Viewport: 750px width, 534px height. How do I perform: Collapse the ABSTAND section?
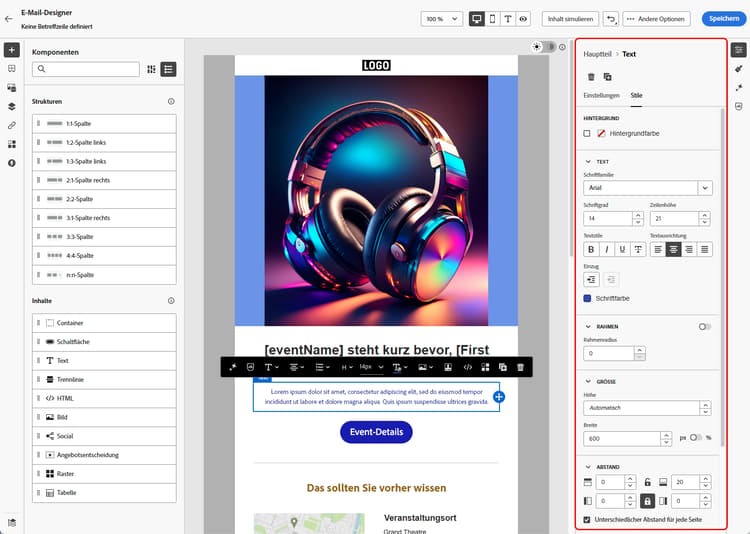click(x=588, y=467)
